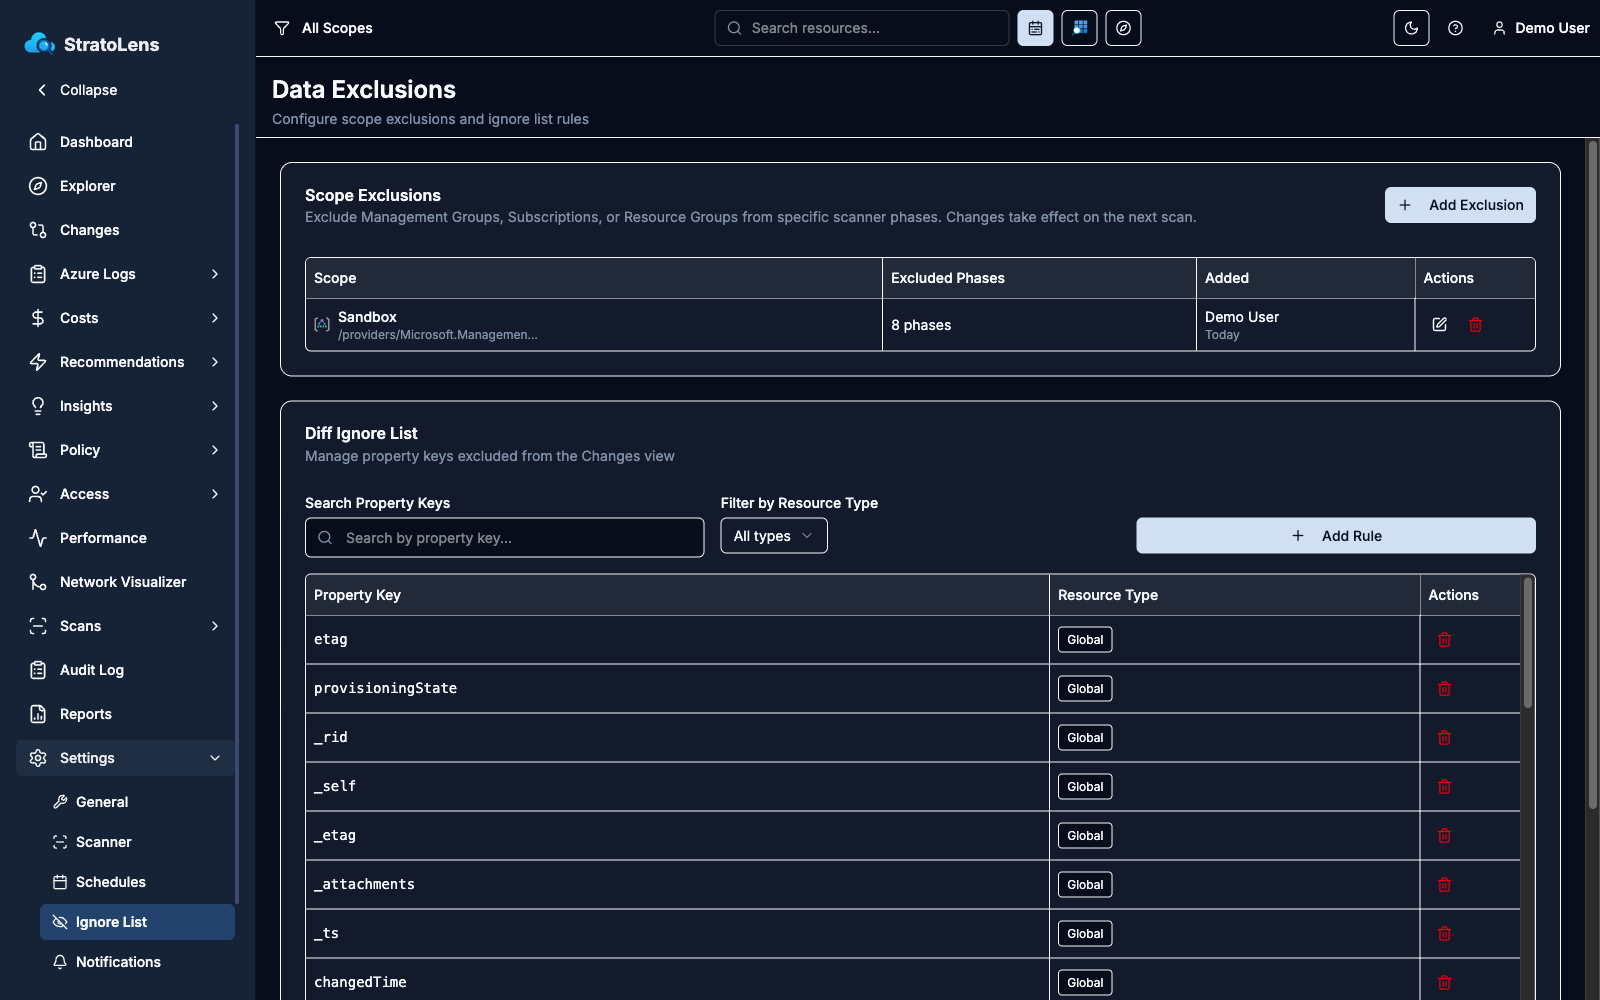The height and width of the screenshot is (1000, 1600).
Task: Click the Sandbox management group icon
Action: [322, 325]
